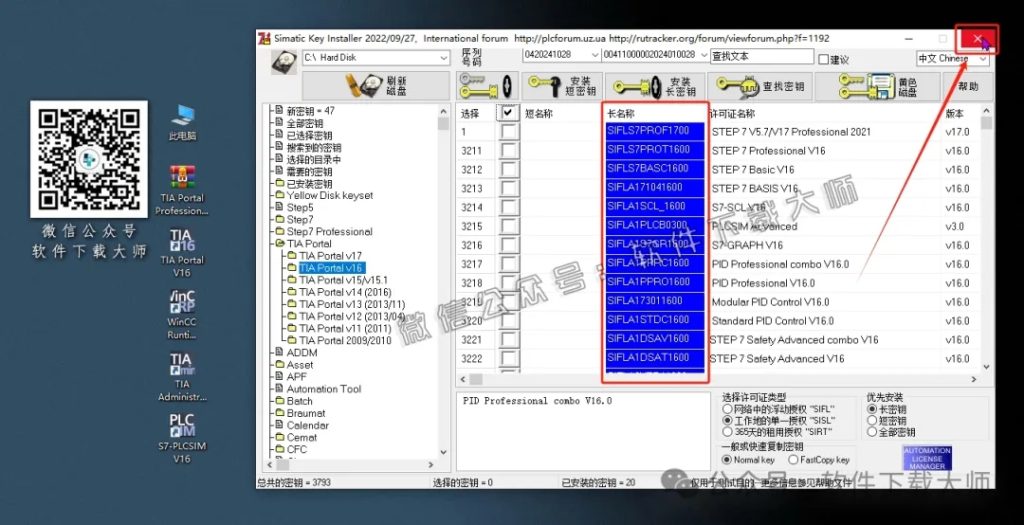The height and width of the screenshot is (525, 1024).
Task: Select the STEP 7 Safety Advanced V16 row
Action: click(718, 358)
